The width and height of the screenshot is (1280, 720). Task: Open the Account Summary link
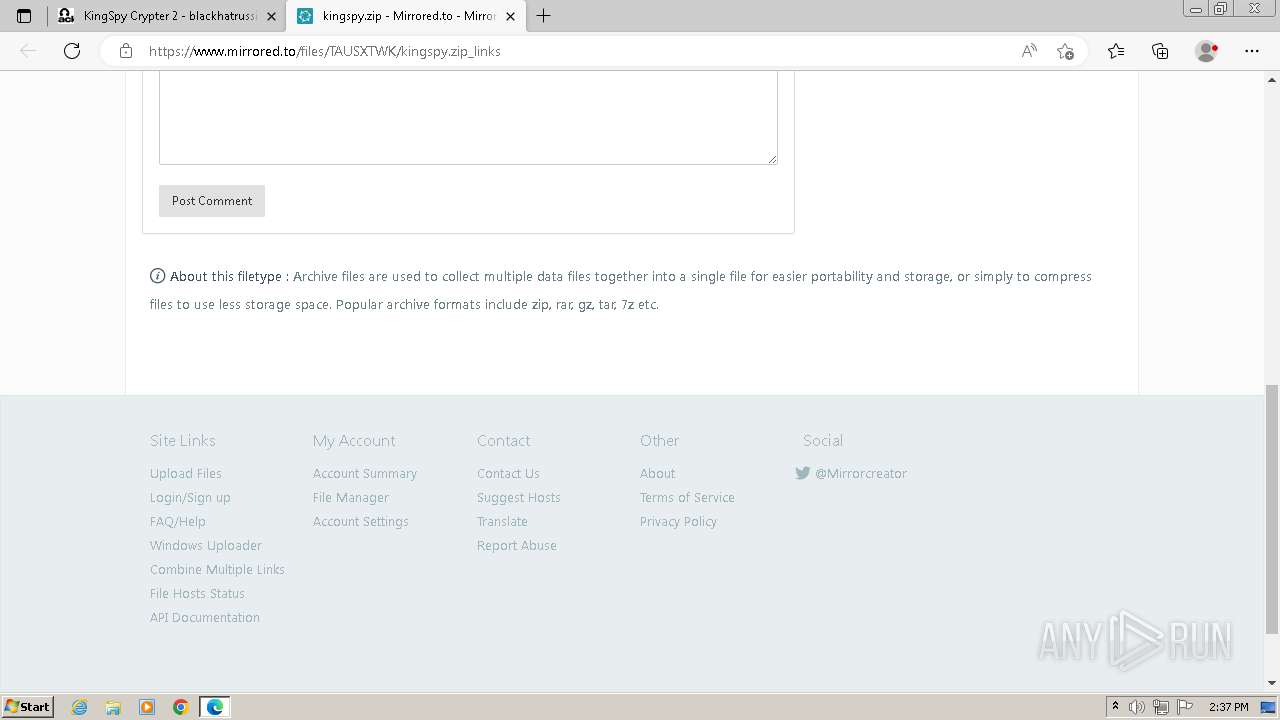click(x=365, y=473)
